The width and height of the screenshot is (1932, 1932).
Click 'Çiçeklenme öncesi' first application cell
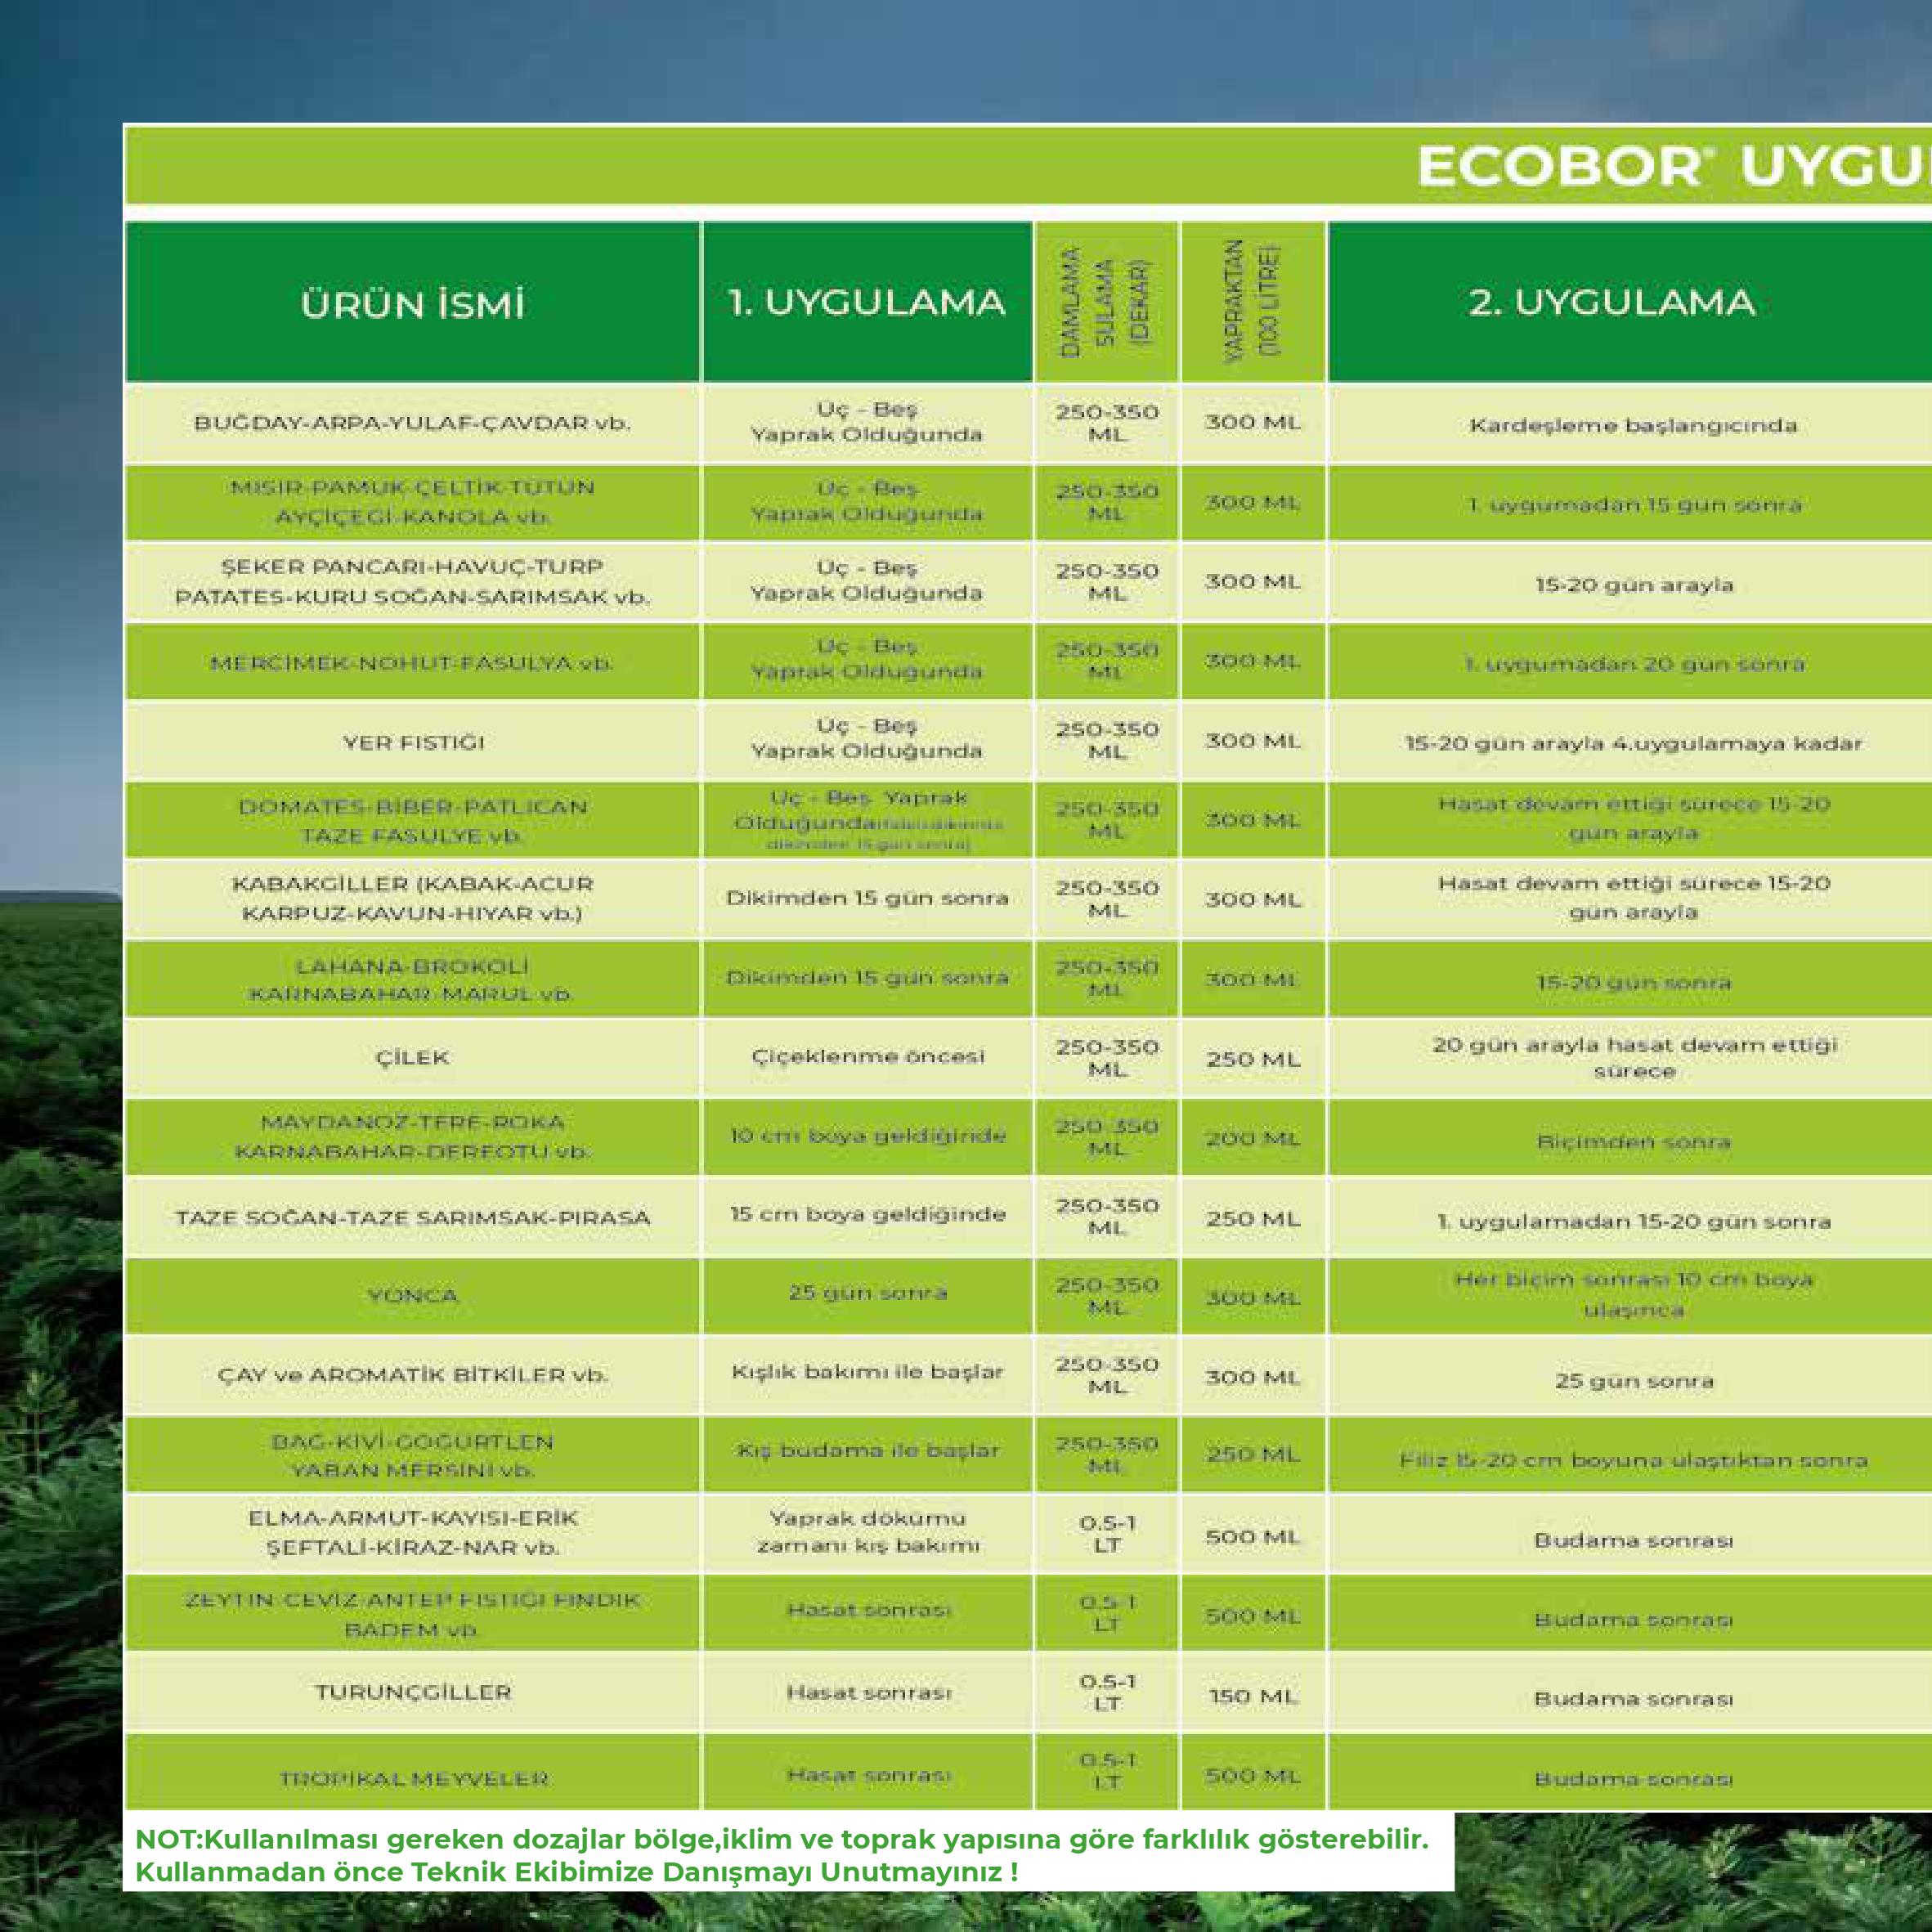coord(867,1057)
